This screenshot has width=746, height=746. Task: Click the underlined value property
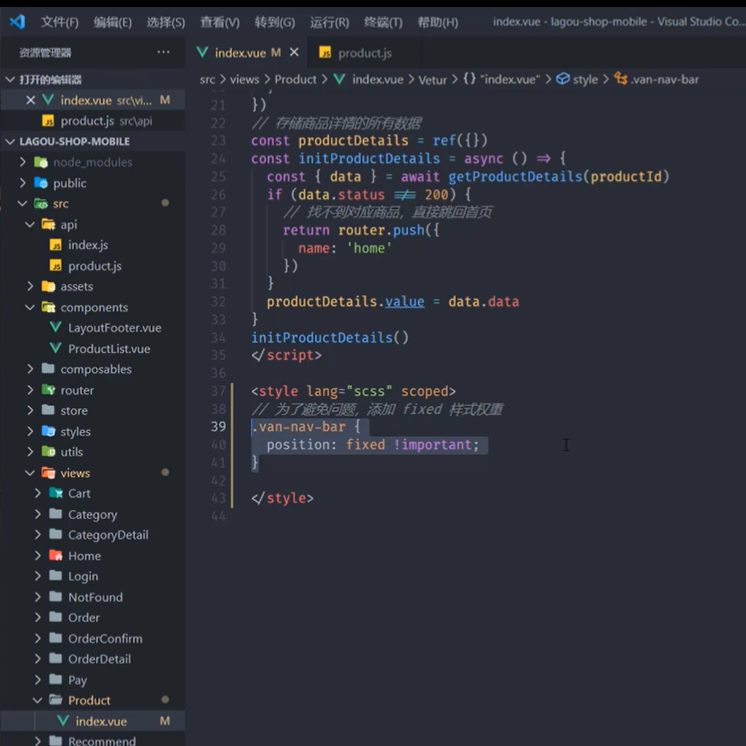tap(404, 302)
